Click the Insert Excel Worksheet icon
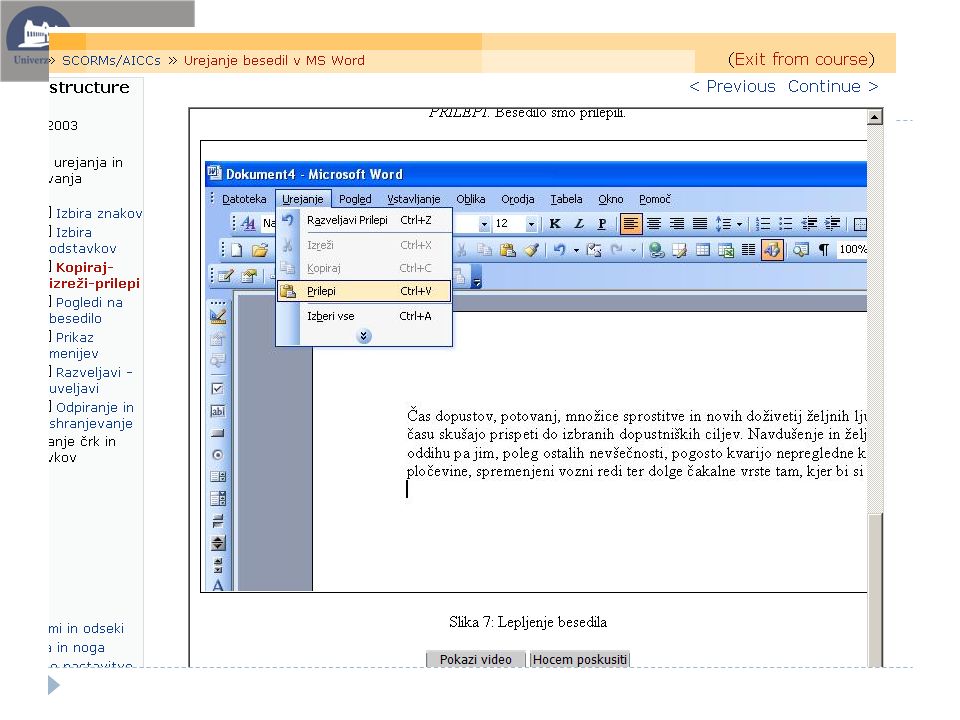The height and width of the screenshot is (720, 960). (x=726, y=250)
